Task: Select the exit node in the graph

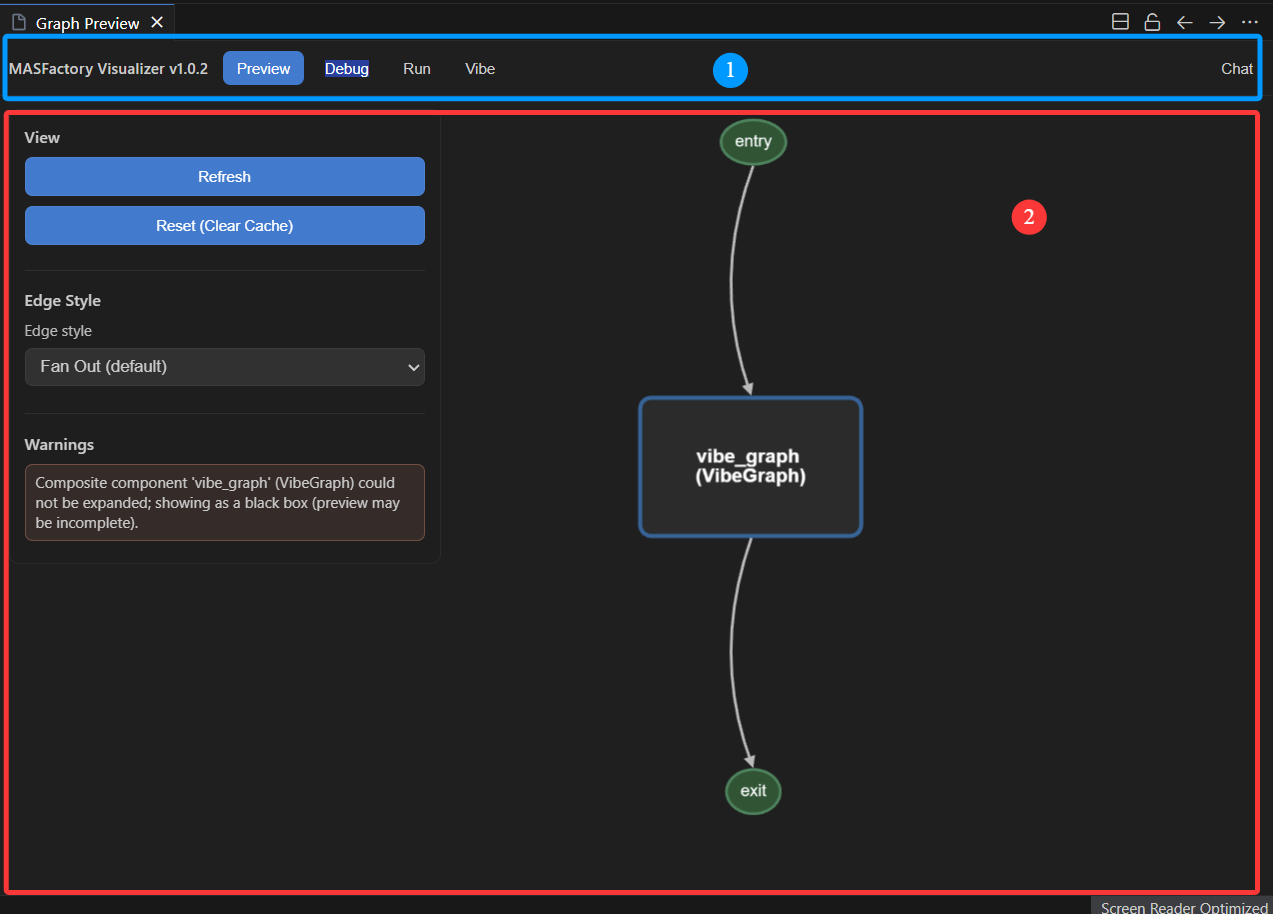Action: [x=753, y=791]
